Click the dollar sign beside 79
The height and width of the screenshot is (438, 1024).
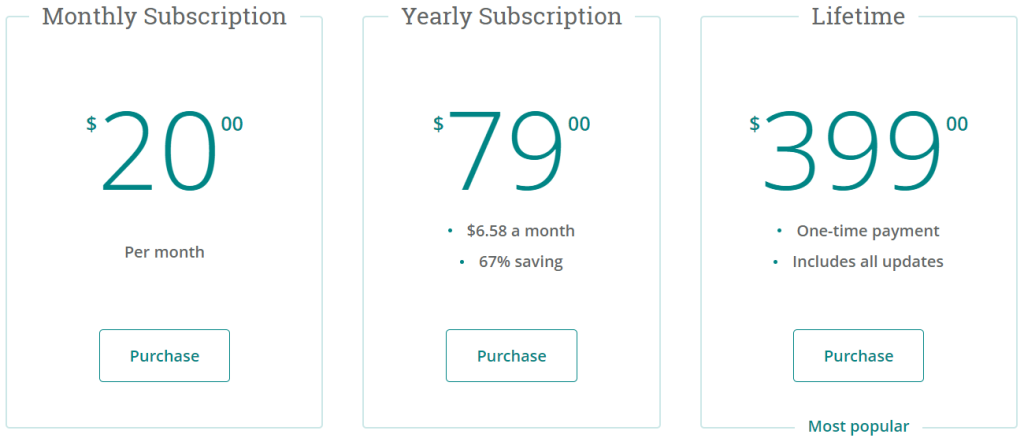click(438, 123)
